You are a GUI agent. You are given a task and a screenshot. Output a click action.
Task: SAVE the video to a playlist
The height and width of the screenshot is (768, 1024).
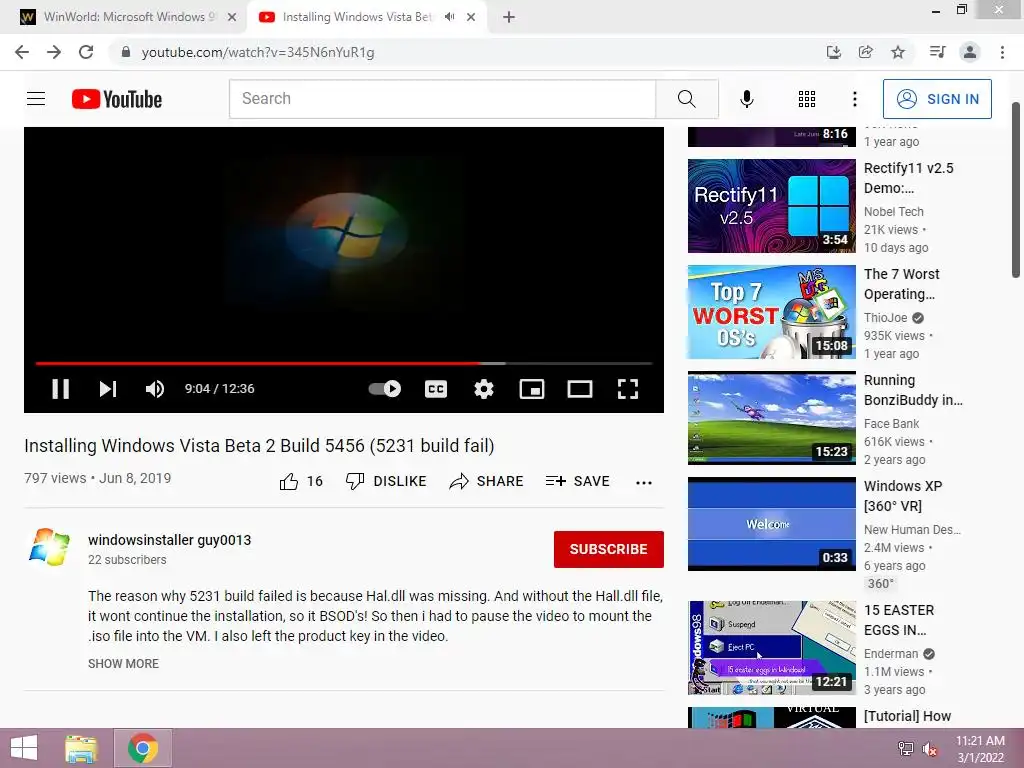click(x=577, y=481)
